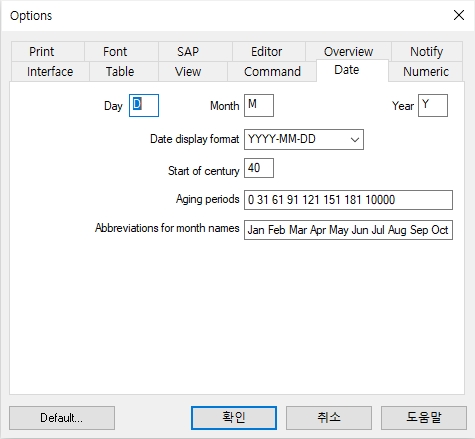Click the Abbreviations for month names field
Image resolution: width=475 pixels, height=439 pixels.
click(x=348, y=230)
